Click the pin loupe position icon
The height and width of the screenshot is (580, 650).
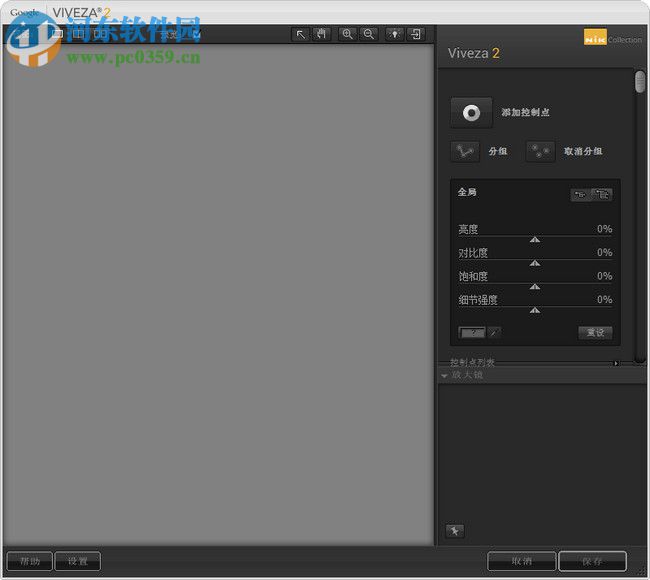455,531
